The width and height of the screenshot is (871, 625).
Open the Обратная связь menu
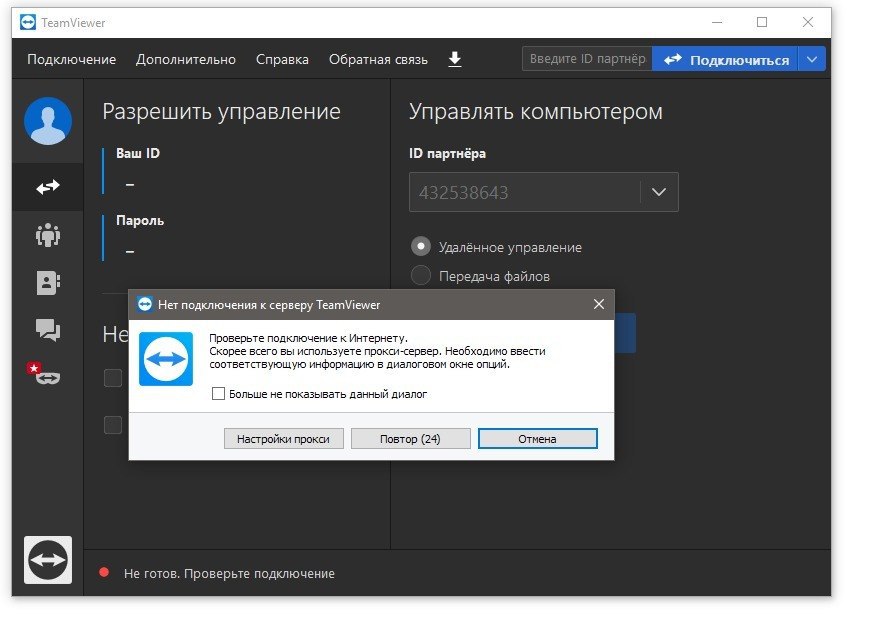pos(378,59)
